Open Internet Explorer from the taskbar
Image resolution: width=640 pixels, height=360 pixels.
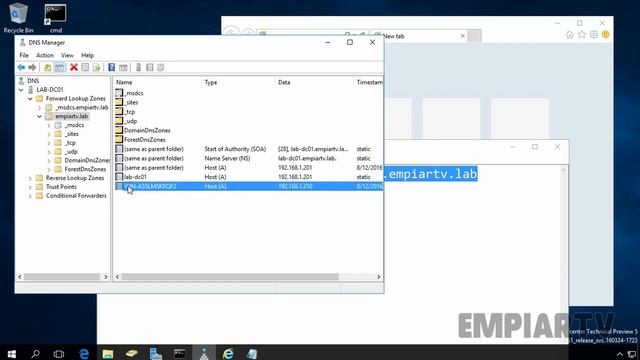228,353
